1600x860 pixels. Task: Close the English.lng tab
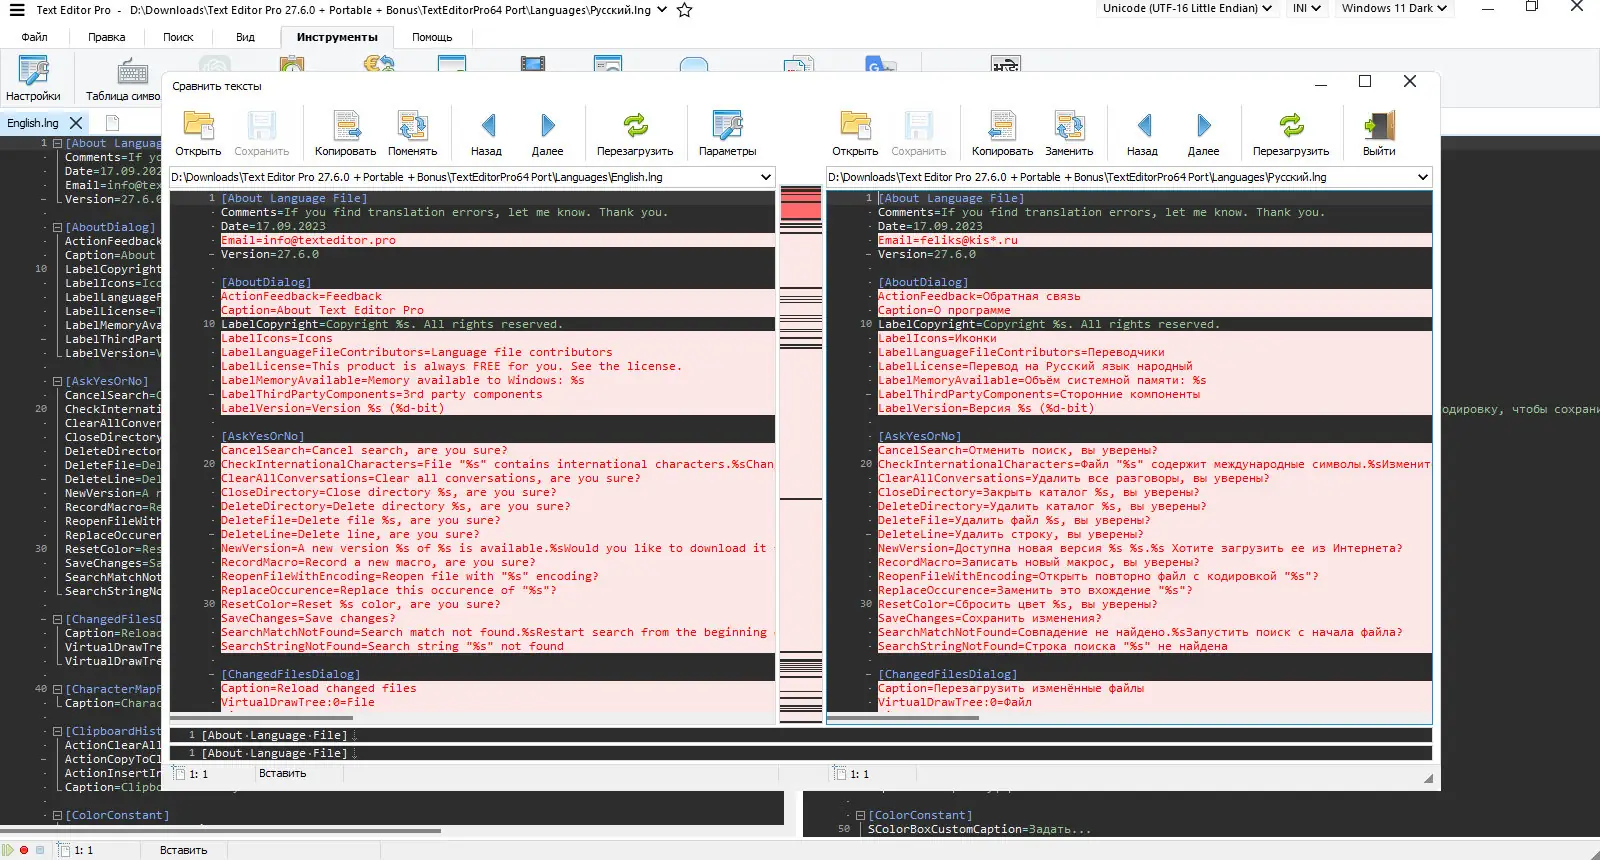click(x=76, y=123)
